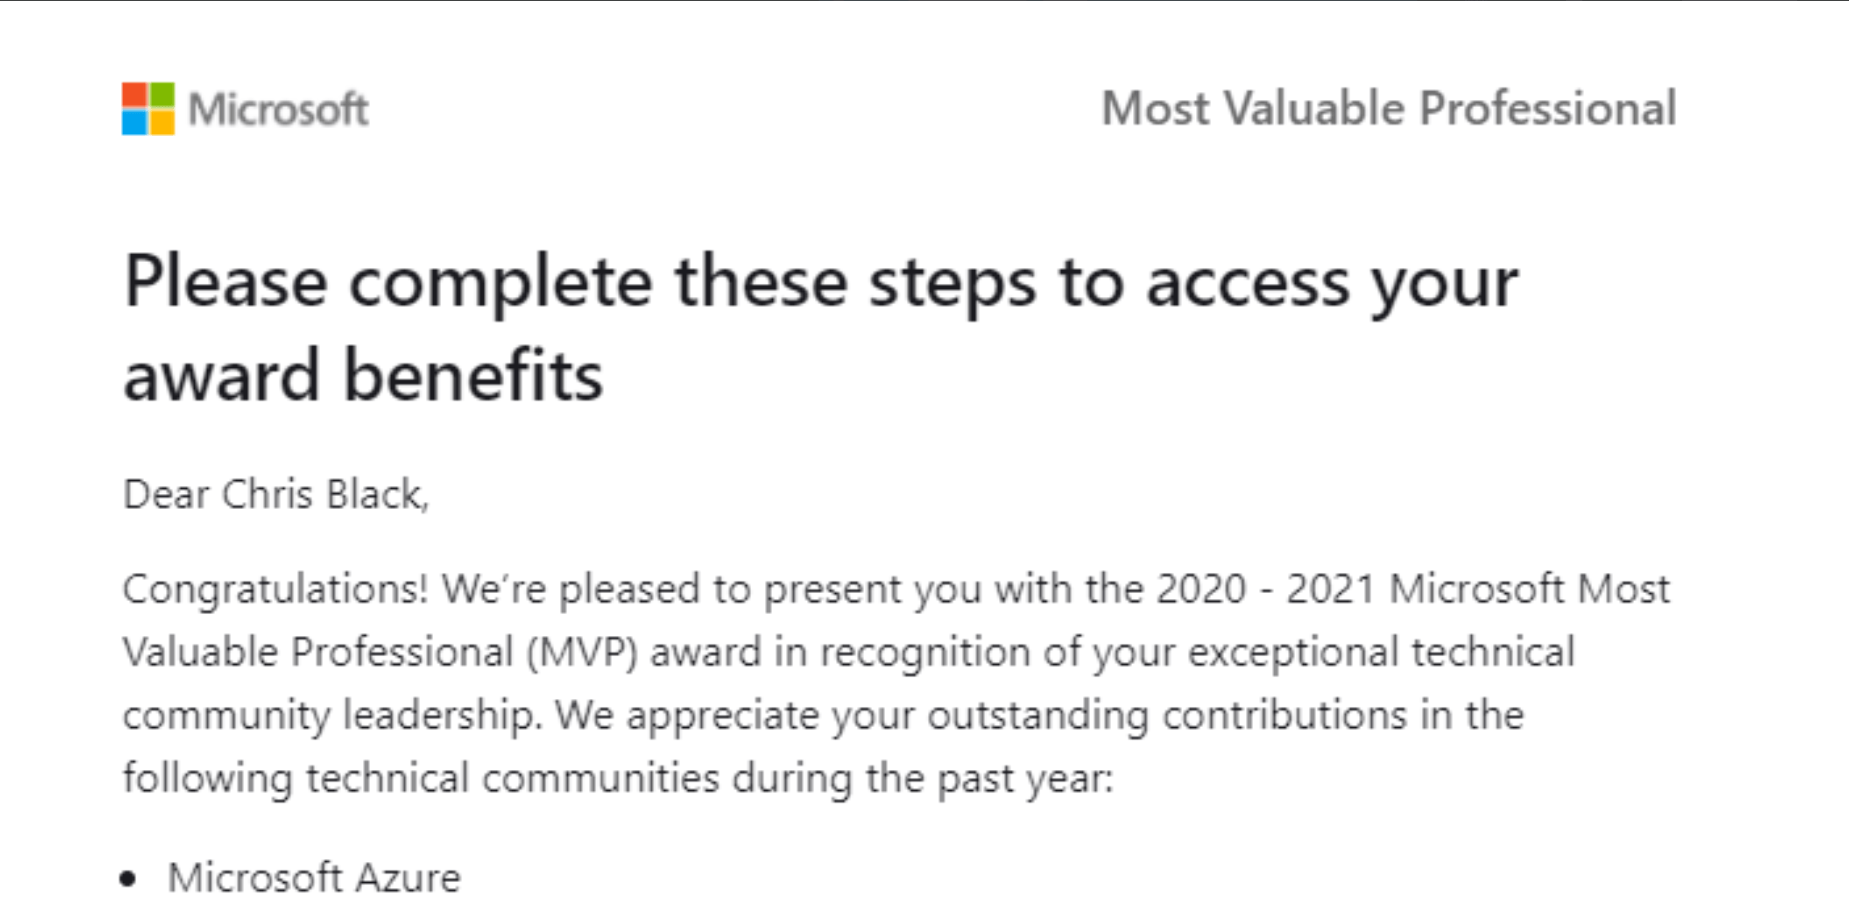Image resolution: width=1849 pixels, height=924 pixels.
Task: Click the phrase "exceptional technical"
Action: pyautogui.click(x=1381, y=652)
